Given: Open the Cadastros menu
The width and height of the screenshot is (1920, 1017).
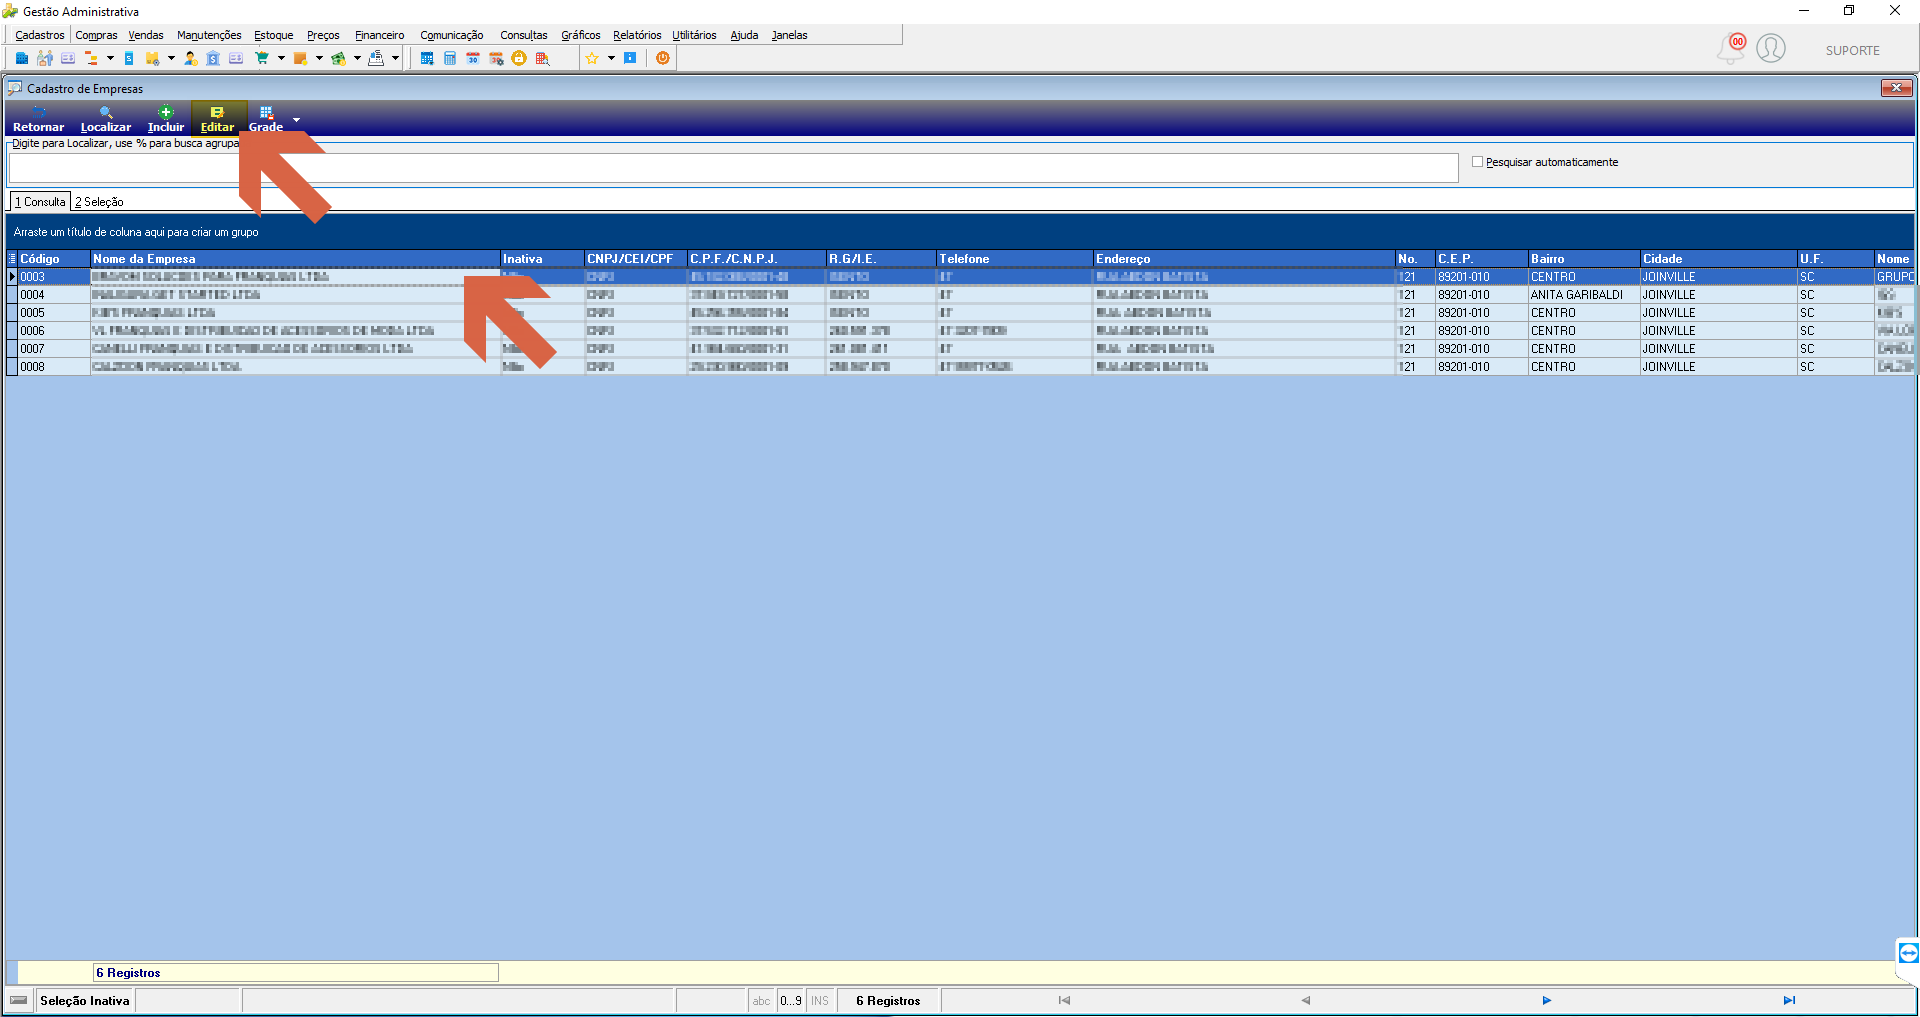Looking at the screenshot, I should 40,35.
